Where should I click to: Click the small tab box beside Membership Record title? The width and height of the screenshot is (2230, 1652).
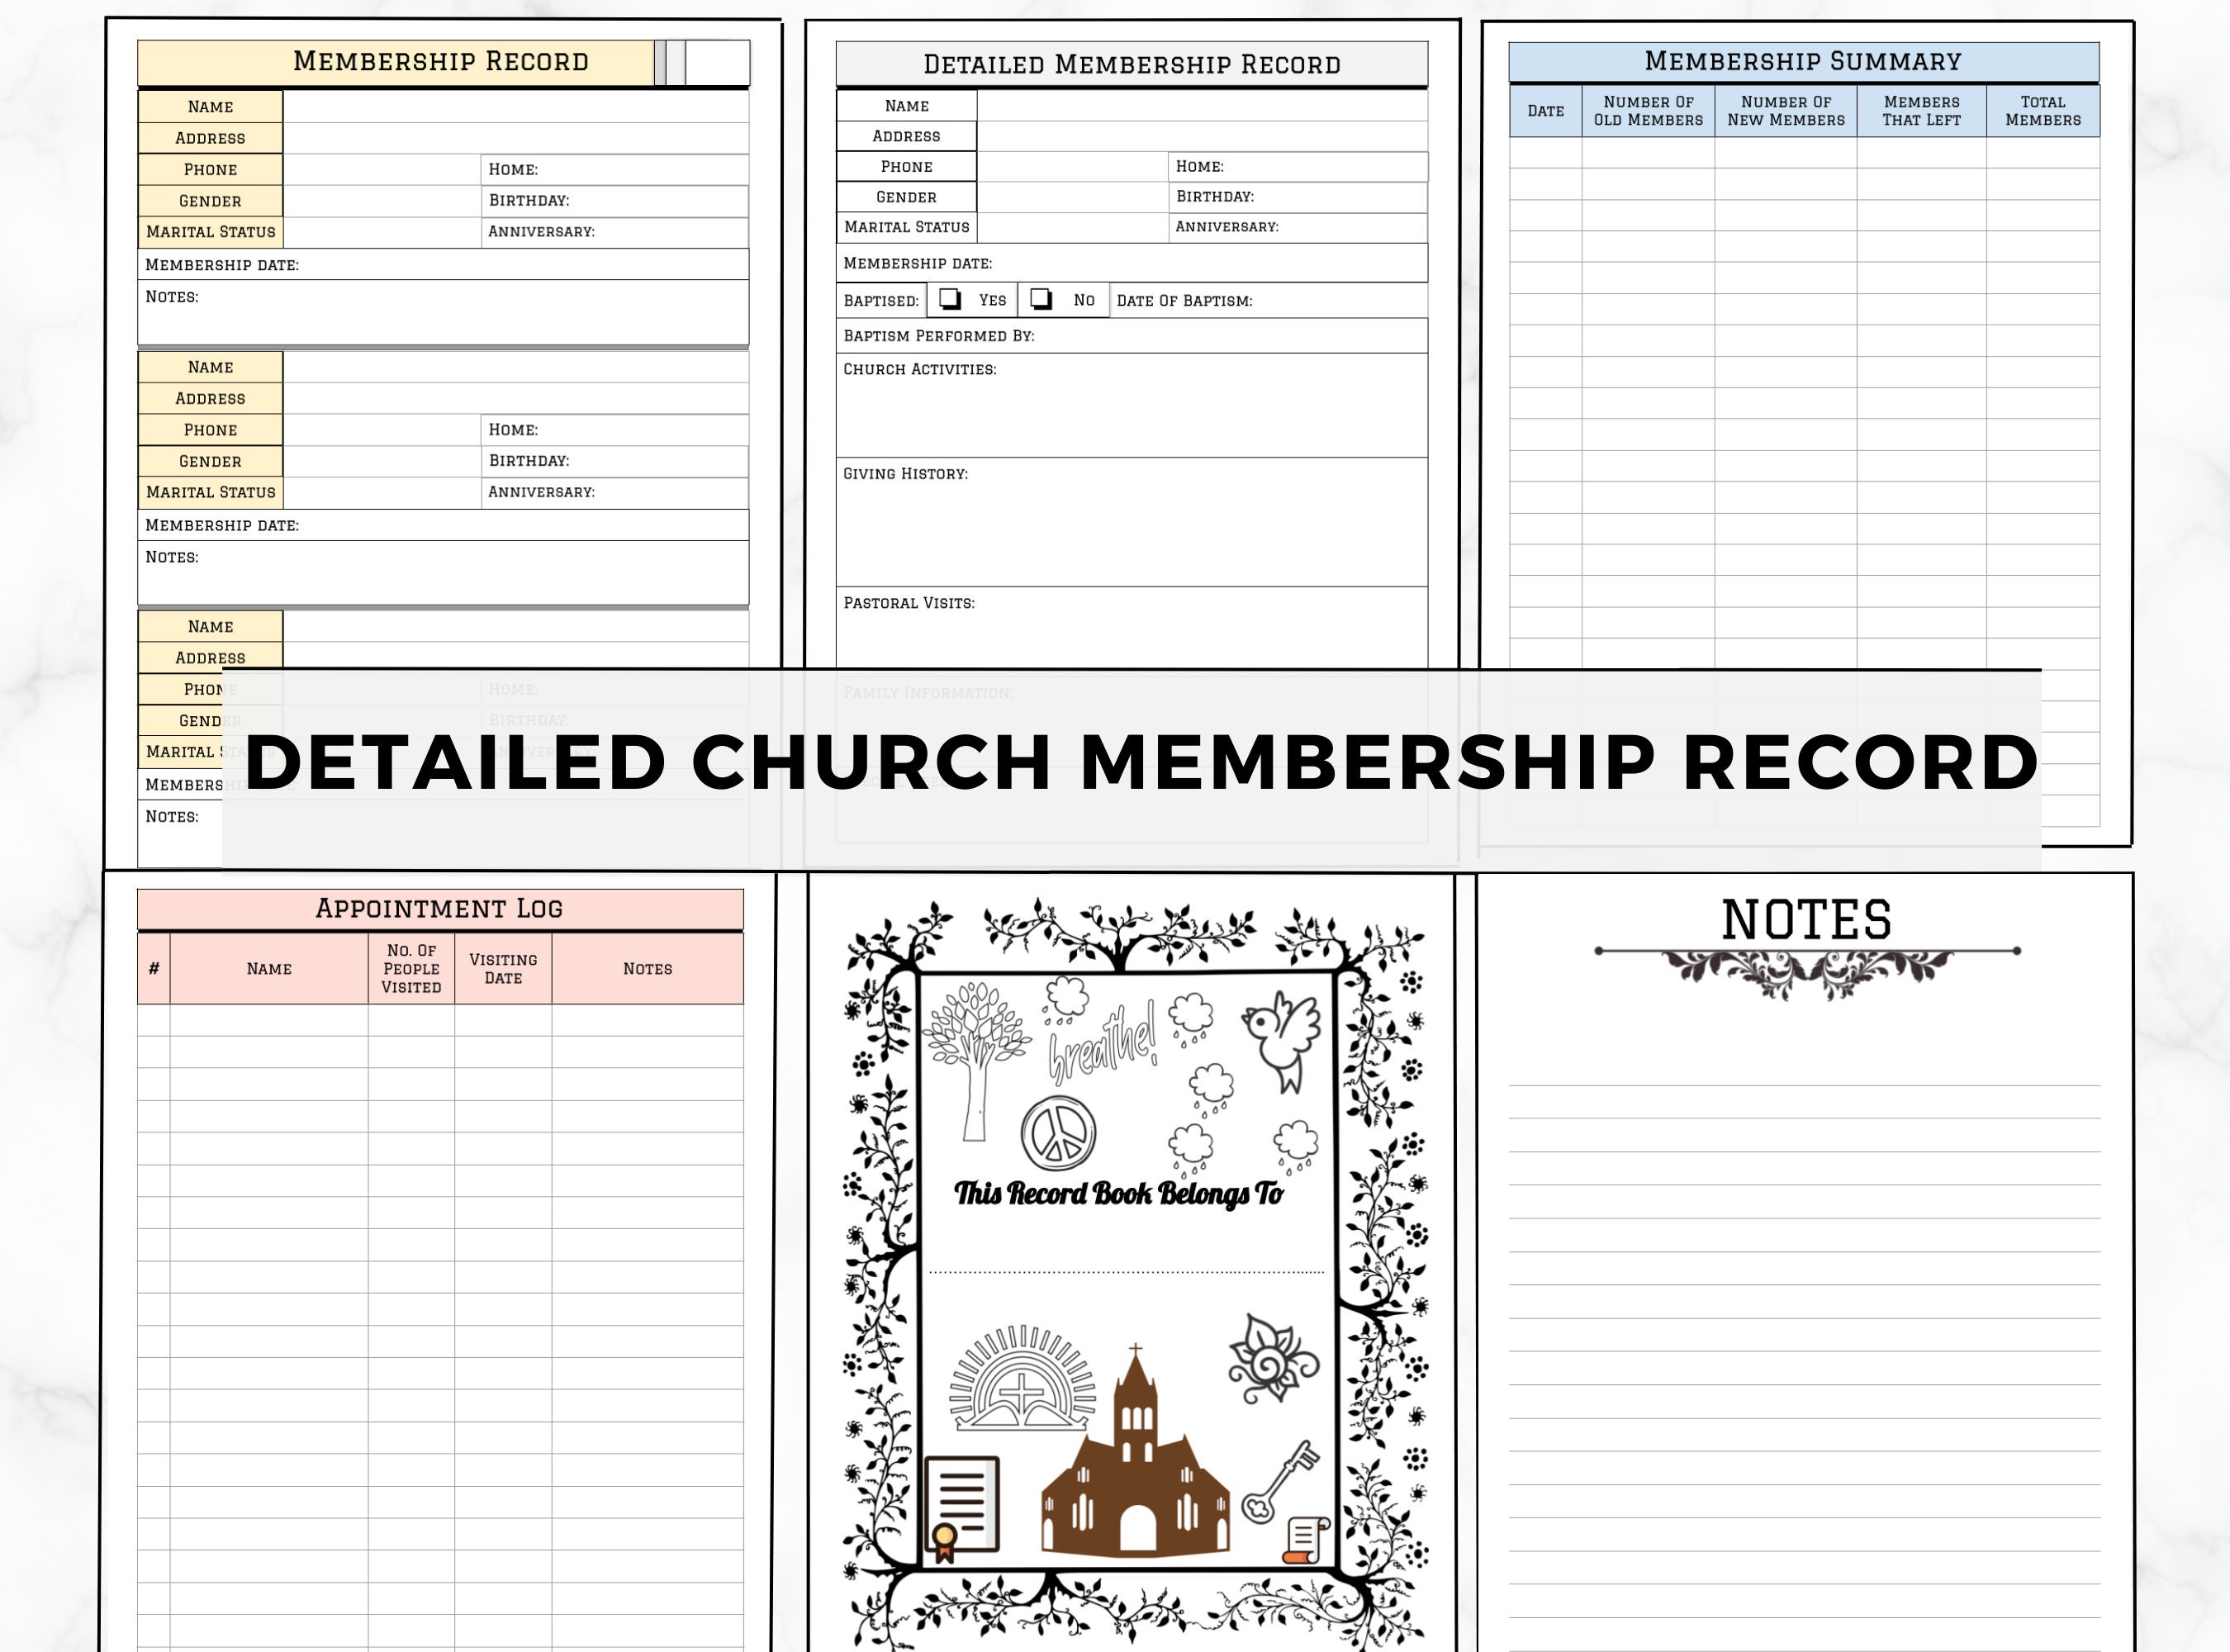717,63
